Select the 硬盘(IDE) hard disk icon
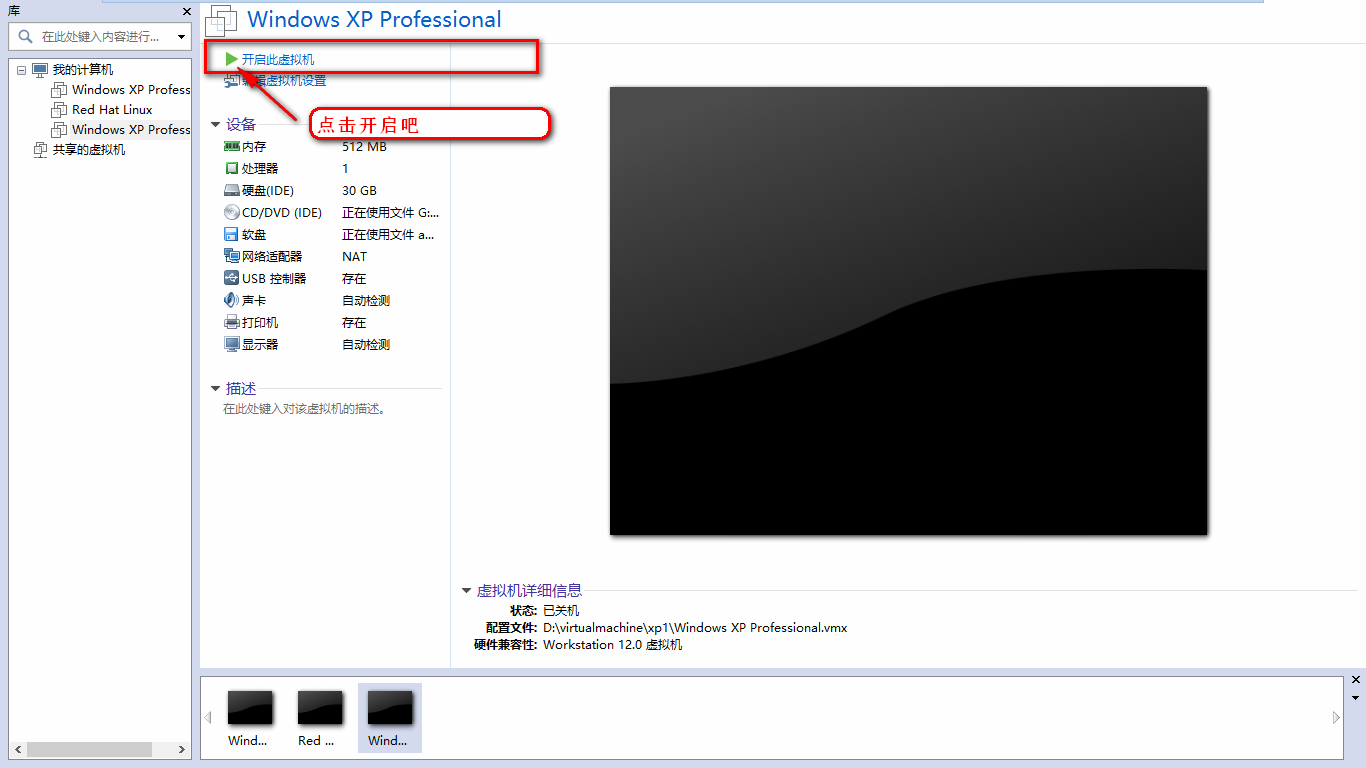1366x768 pixels. point(232,191)
